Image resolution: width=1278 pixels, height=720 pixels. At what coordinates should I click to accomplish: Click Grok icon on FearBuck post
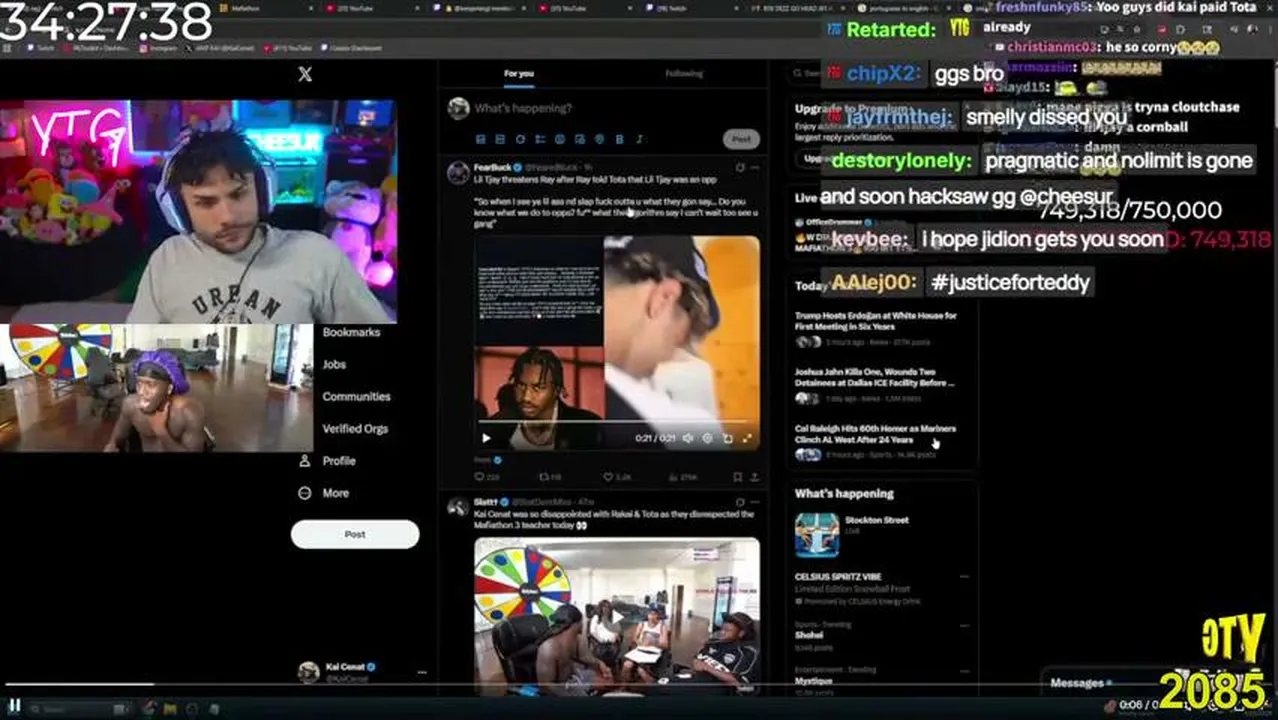point(740,167)
